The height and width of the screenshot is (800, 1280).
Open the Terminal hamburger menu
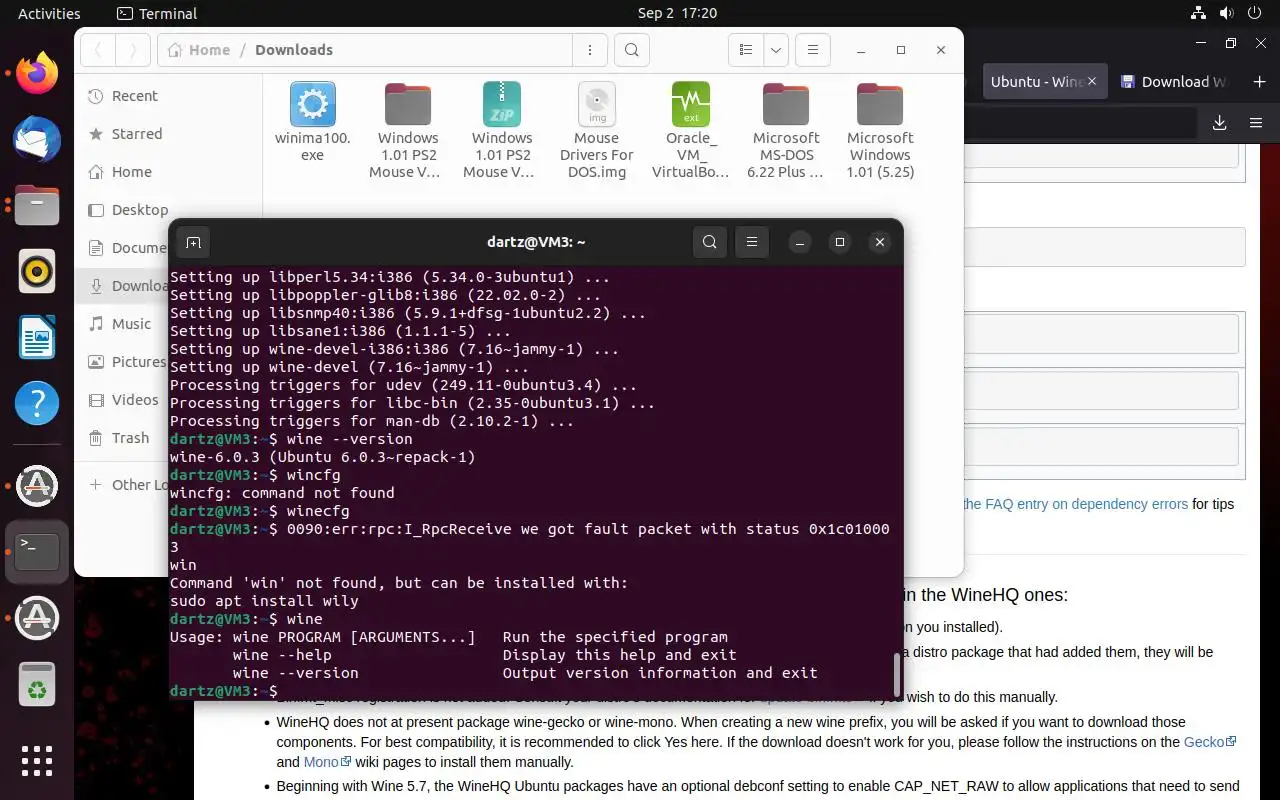pos(752,242)
